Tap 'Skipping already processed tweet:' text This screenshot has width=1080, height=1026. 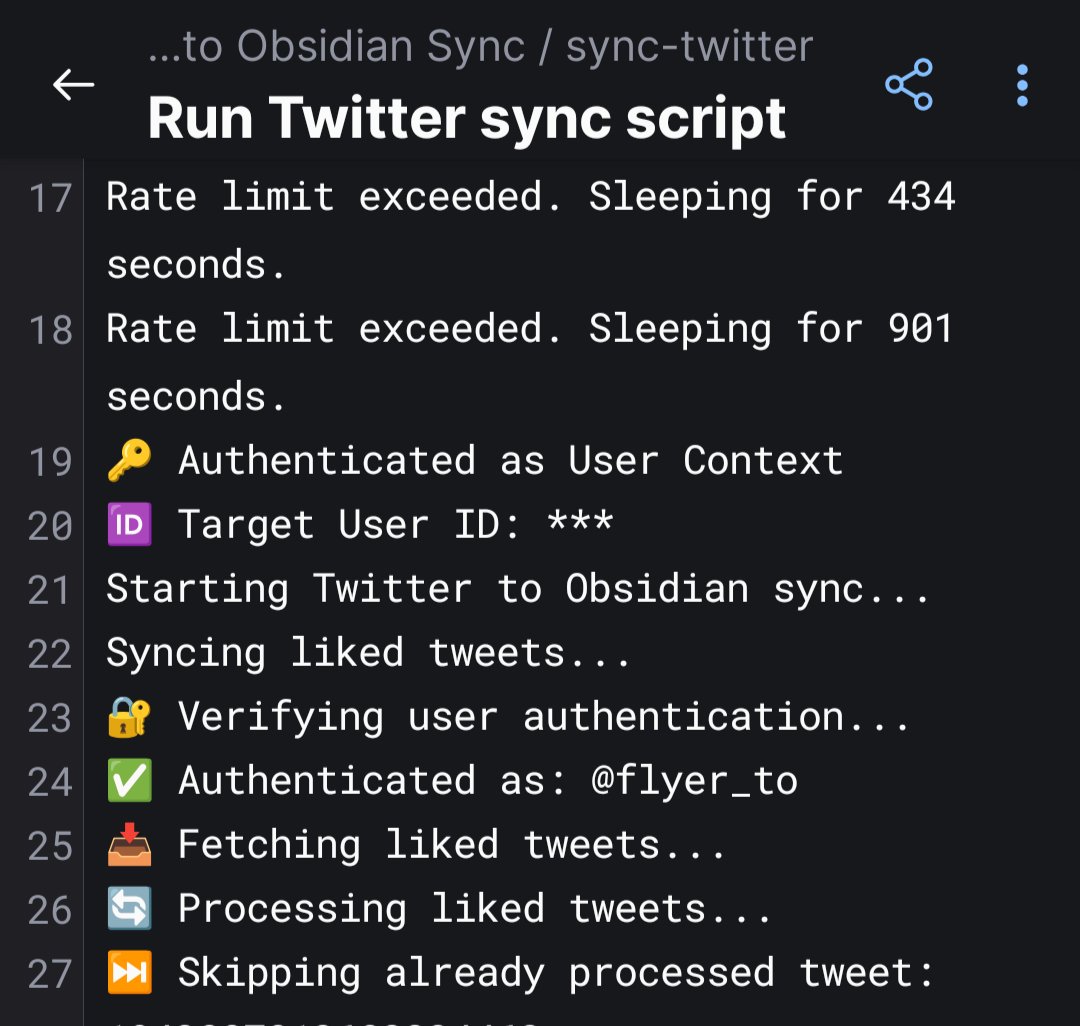coord(556,973)
